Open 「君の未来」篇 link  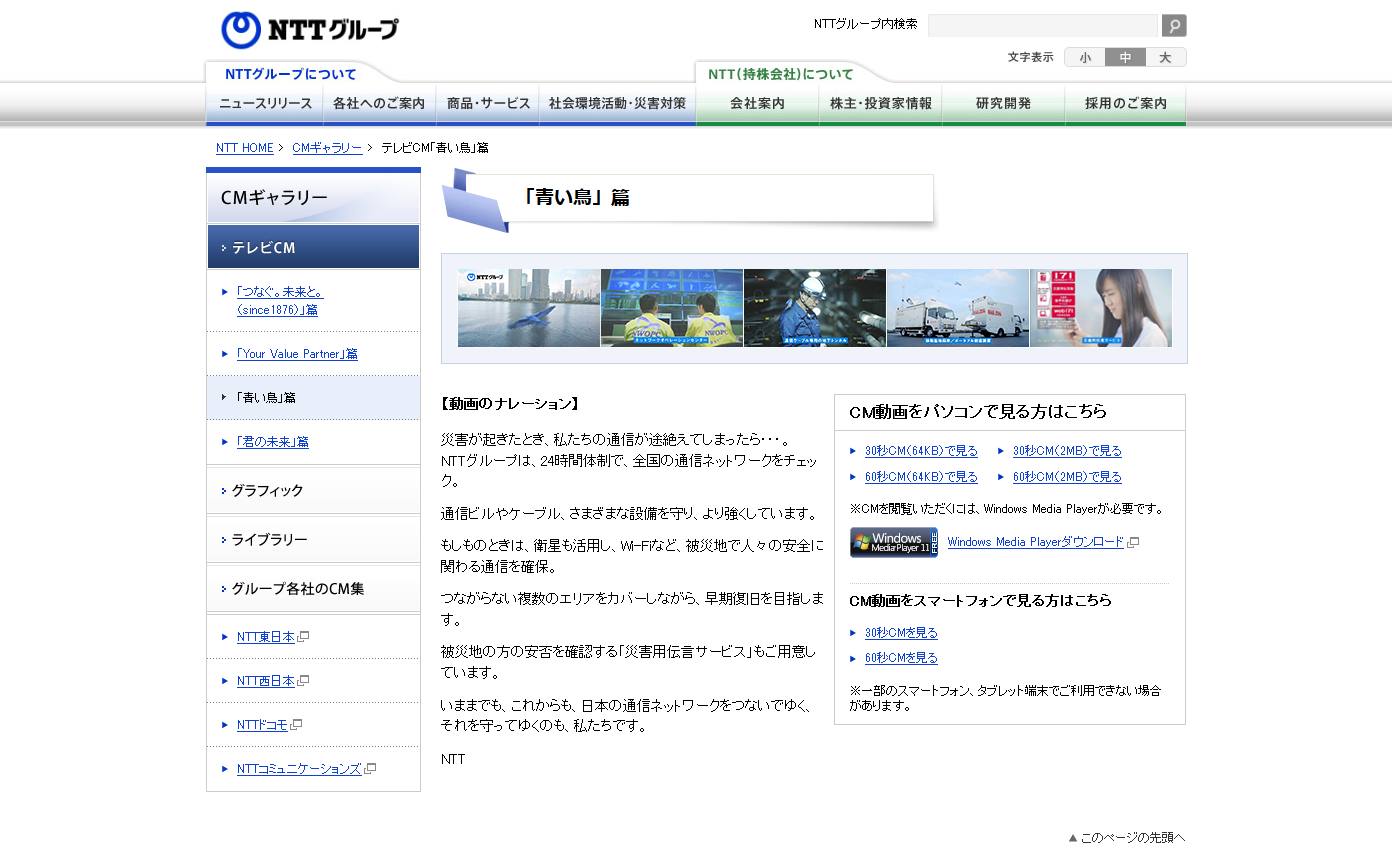click(x=272, y=442)
